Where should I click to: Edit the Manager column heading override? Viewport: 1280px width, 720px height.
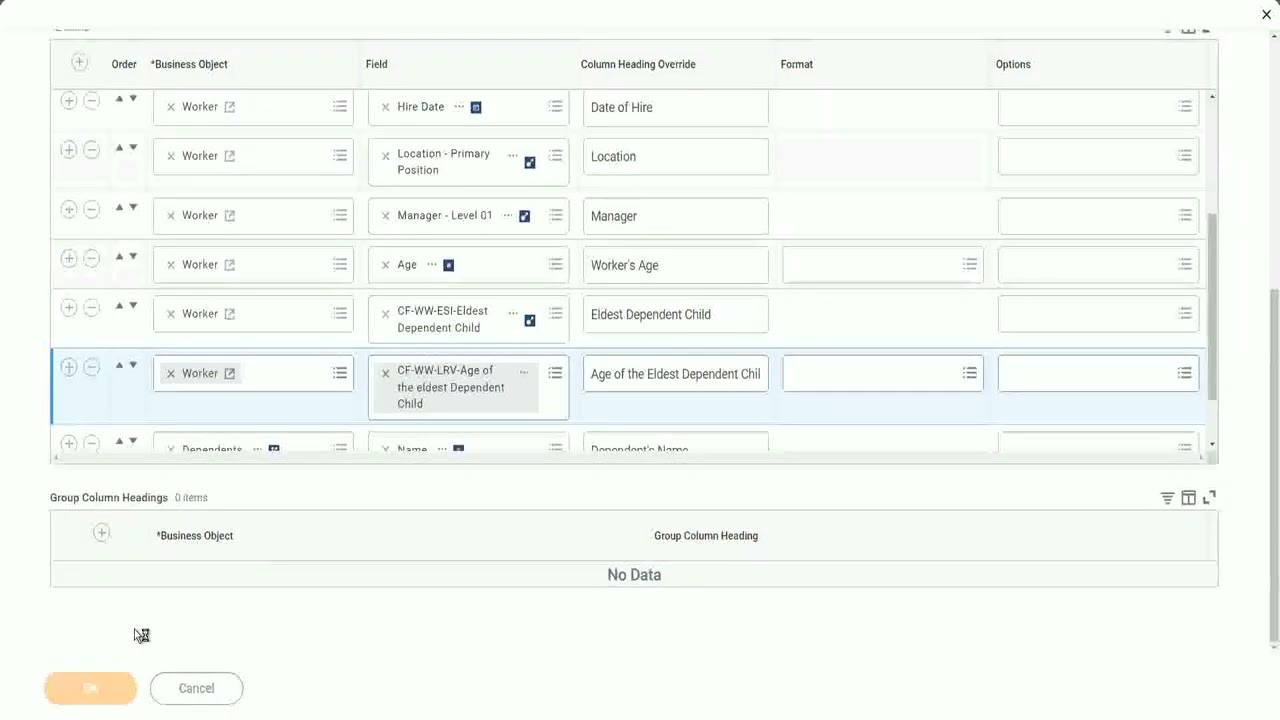(x=676, y=216)
